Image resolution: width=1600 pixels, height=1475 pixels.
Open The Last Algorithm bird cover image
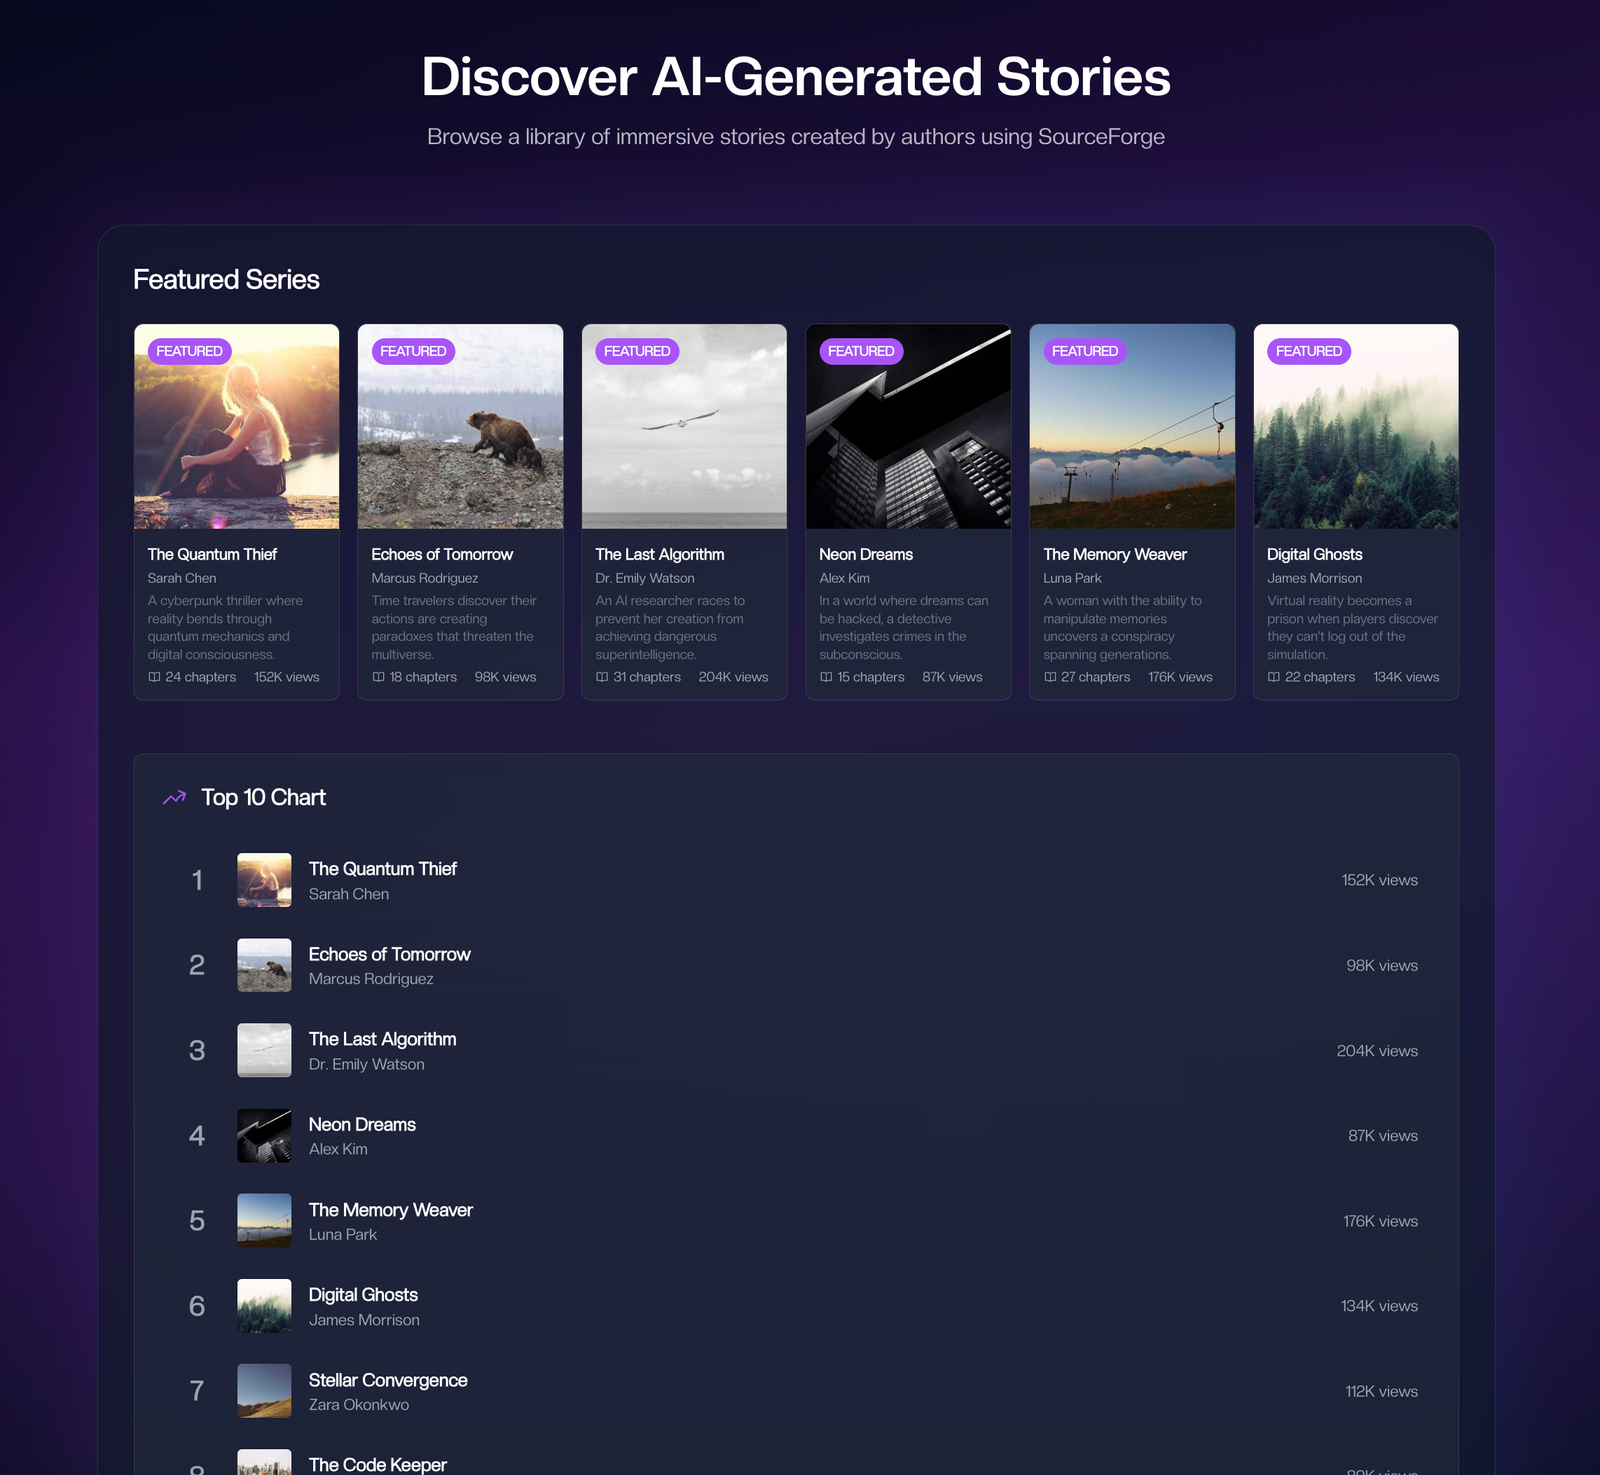[x=685, y=426]
